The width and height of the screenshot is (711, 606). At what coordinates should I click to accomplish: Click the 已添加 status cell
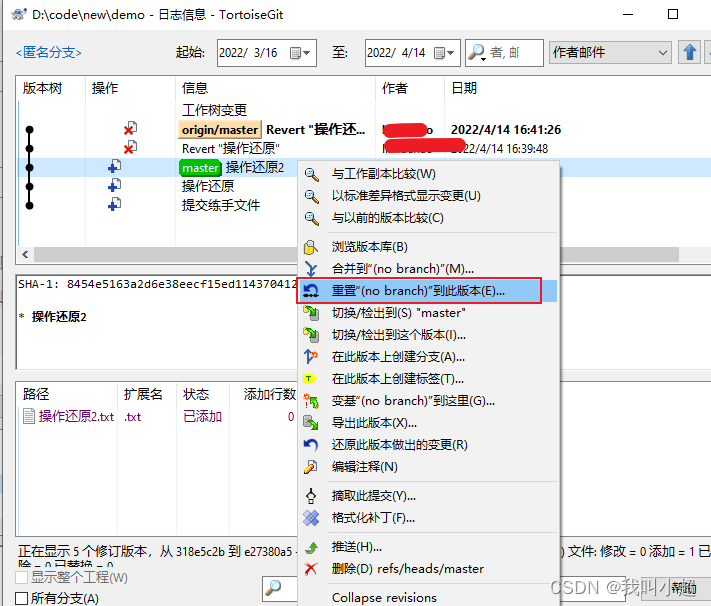(x=202, y=416)
